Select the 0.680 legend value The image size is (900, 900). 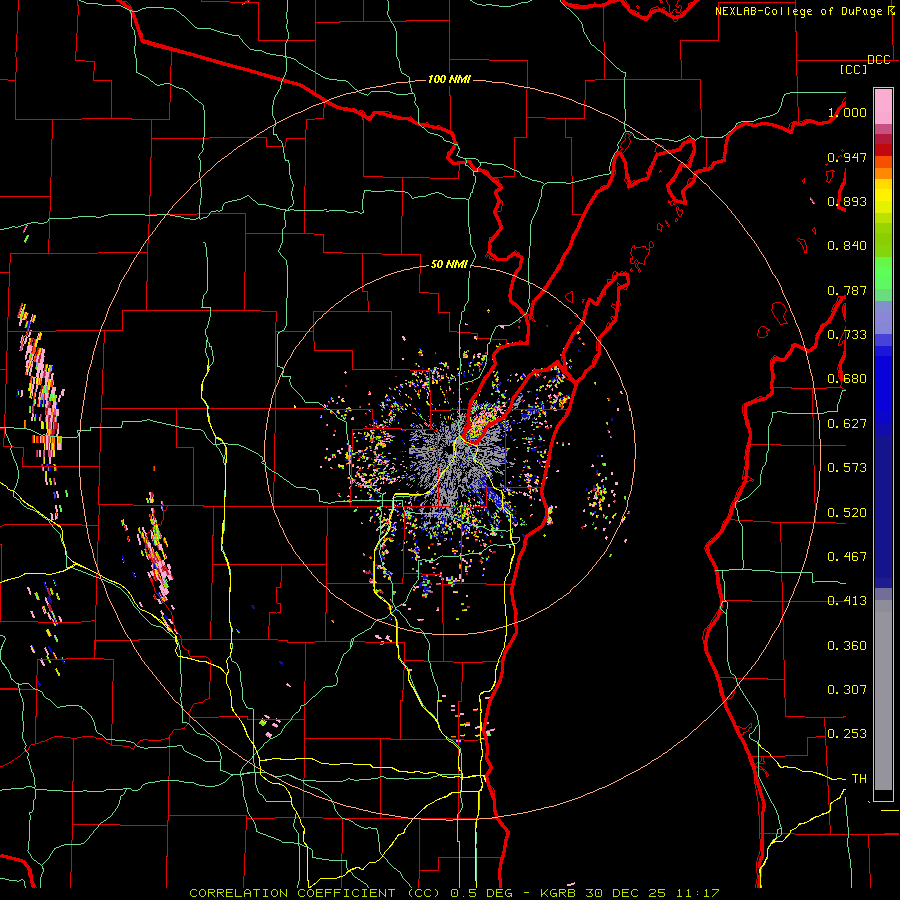pyautogui.click(x=847, y=379)
